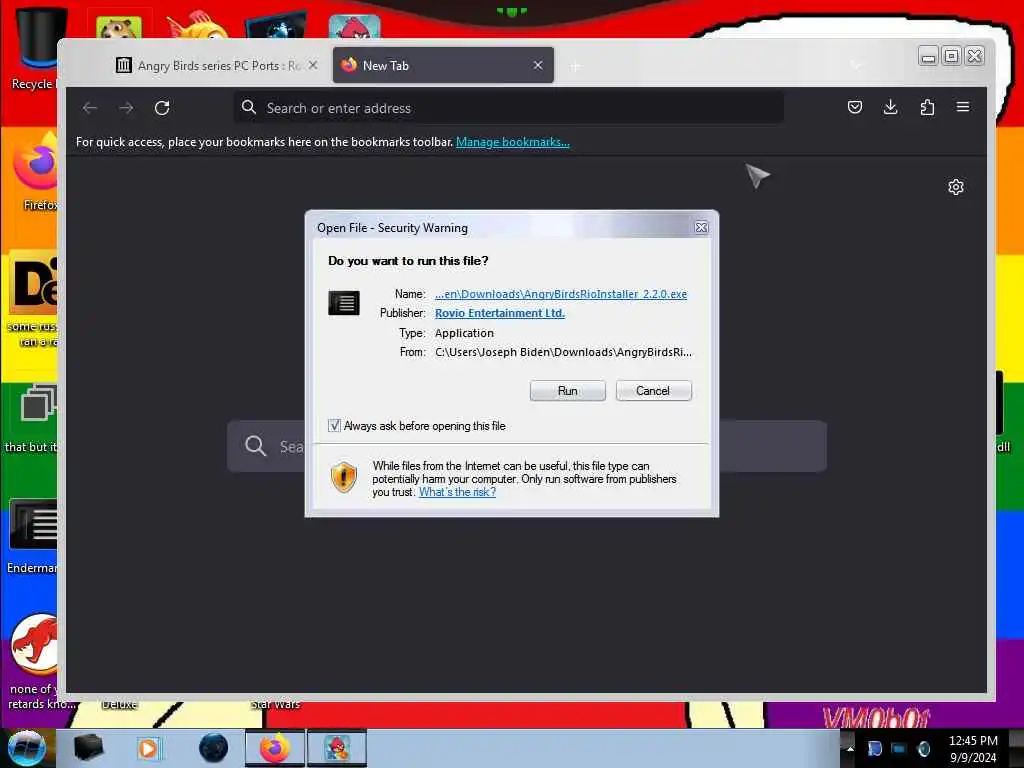This screenshot has width=1024, height=768.
Task: Click the Search or enter address bar
Action: [x=508, y=108]
